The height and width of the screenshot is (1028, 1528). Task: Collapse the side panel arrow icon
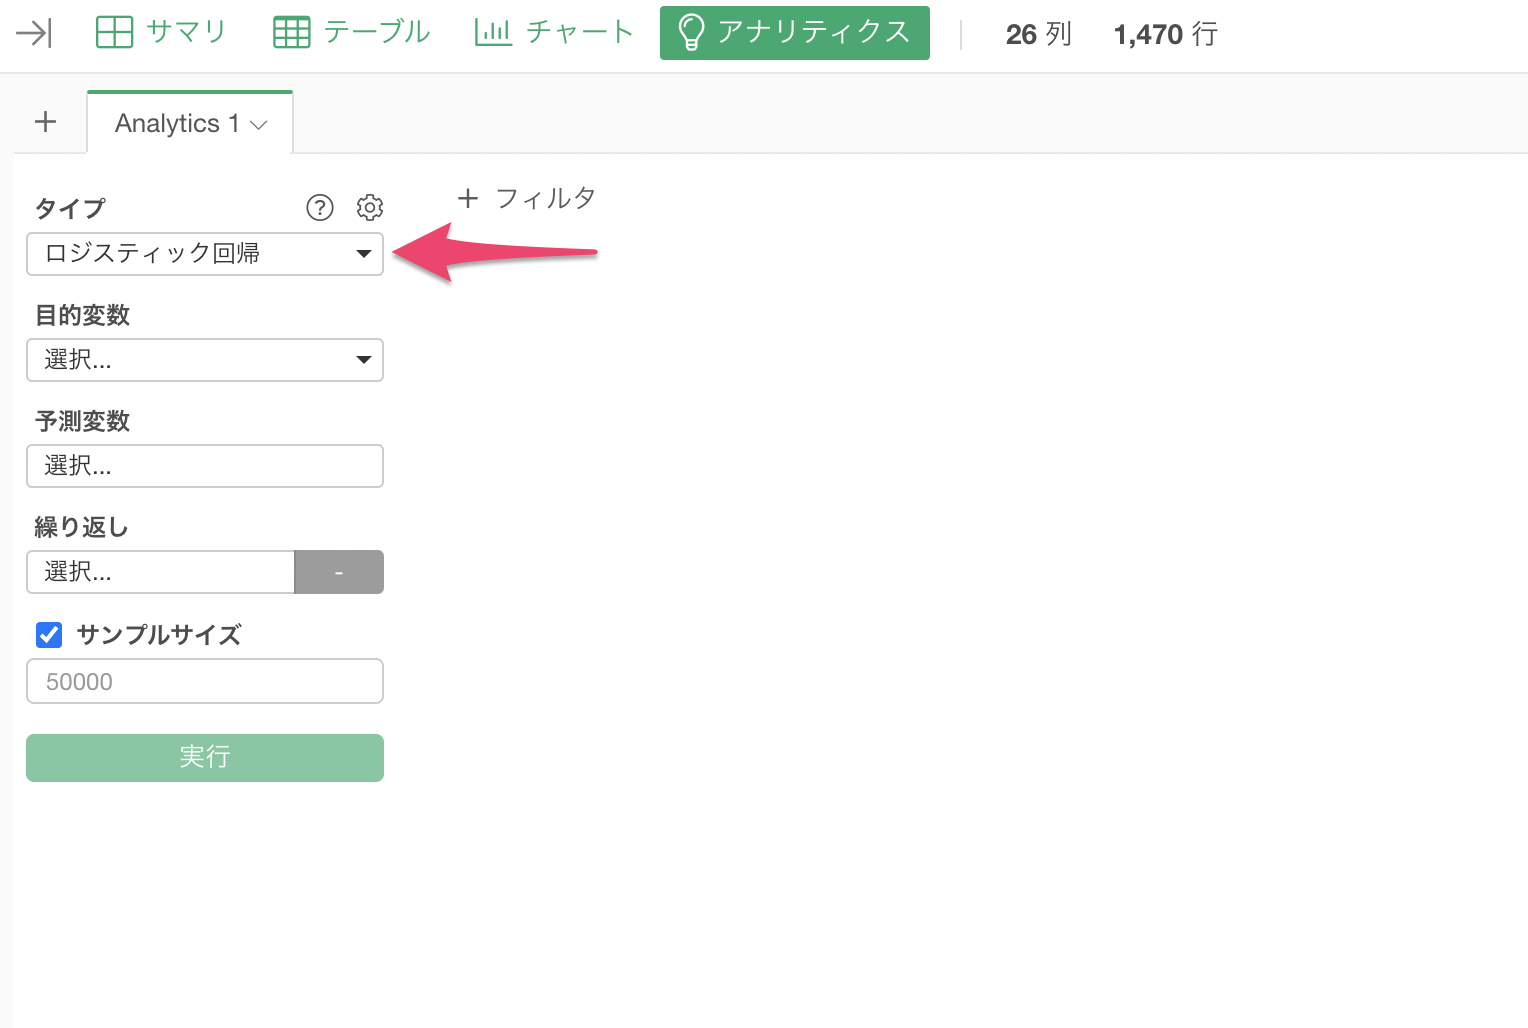coord(34,33)
